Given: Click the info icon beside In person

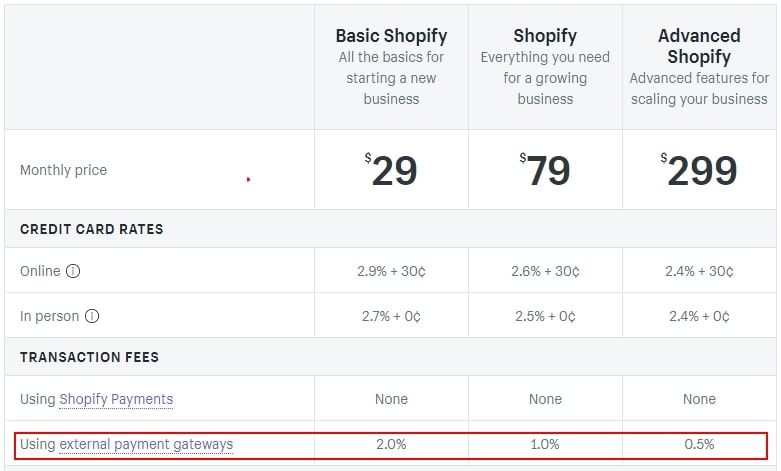Looking at the screenshot, I should pyautogui.click(x=92, y=316).
